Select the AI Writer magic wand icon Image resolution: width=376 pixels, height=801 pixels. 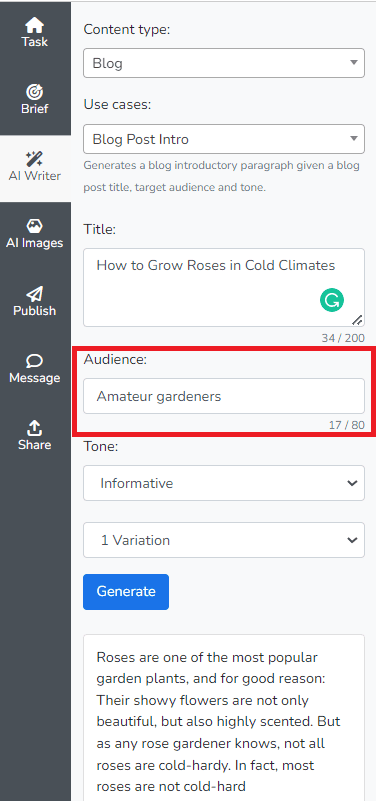[x=35, y=159]
